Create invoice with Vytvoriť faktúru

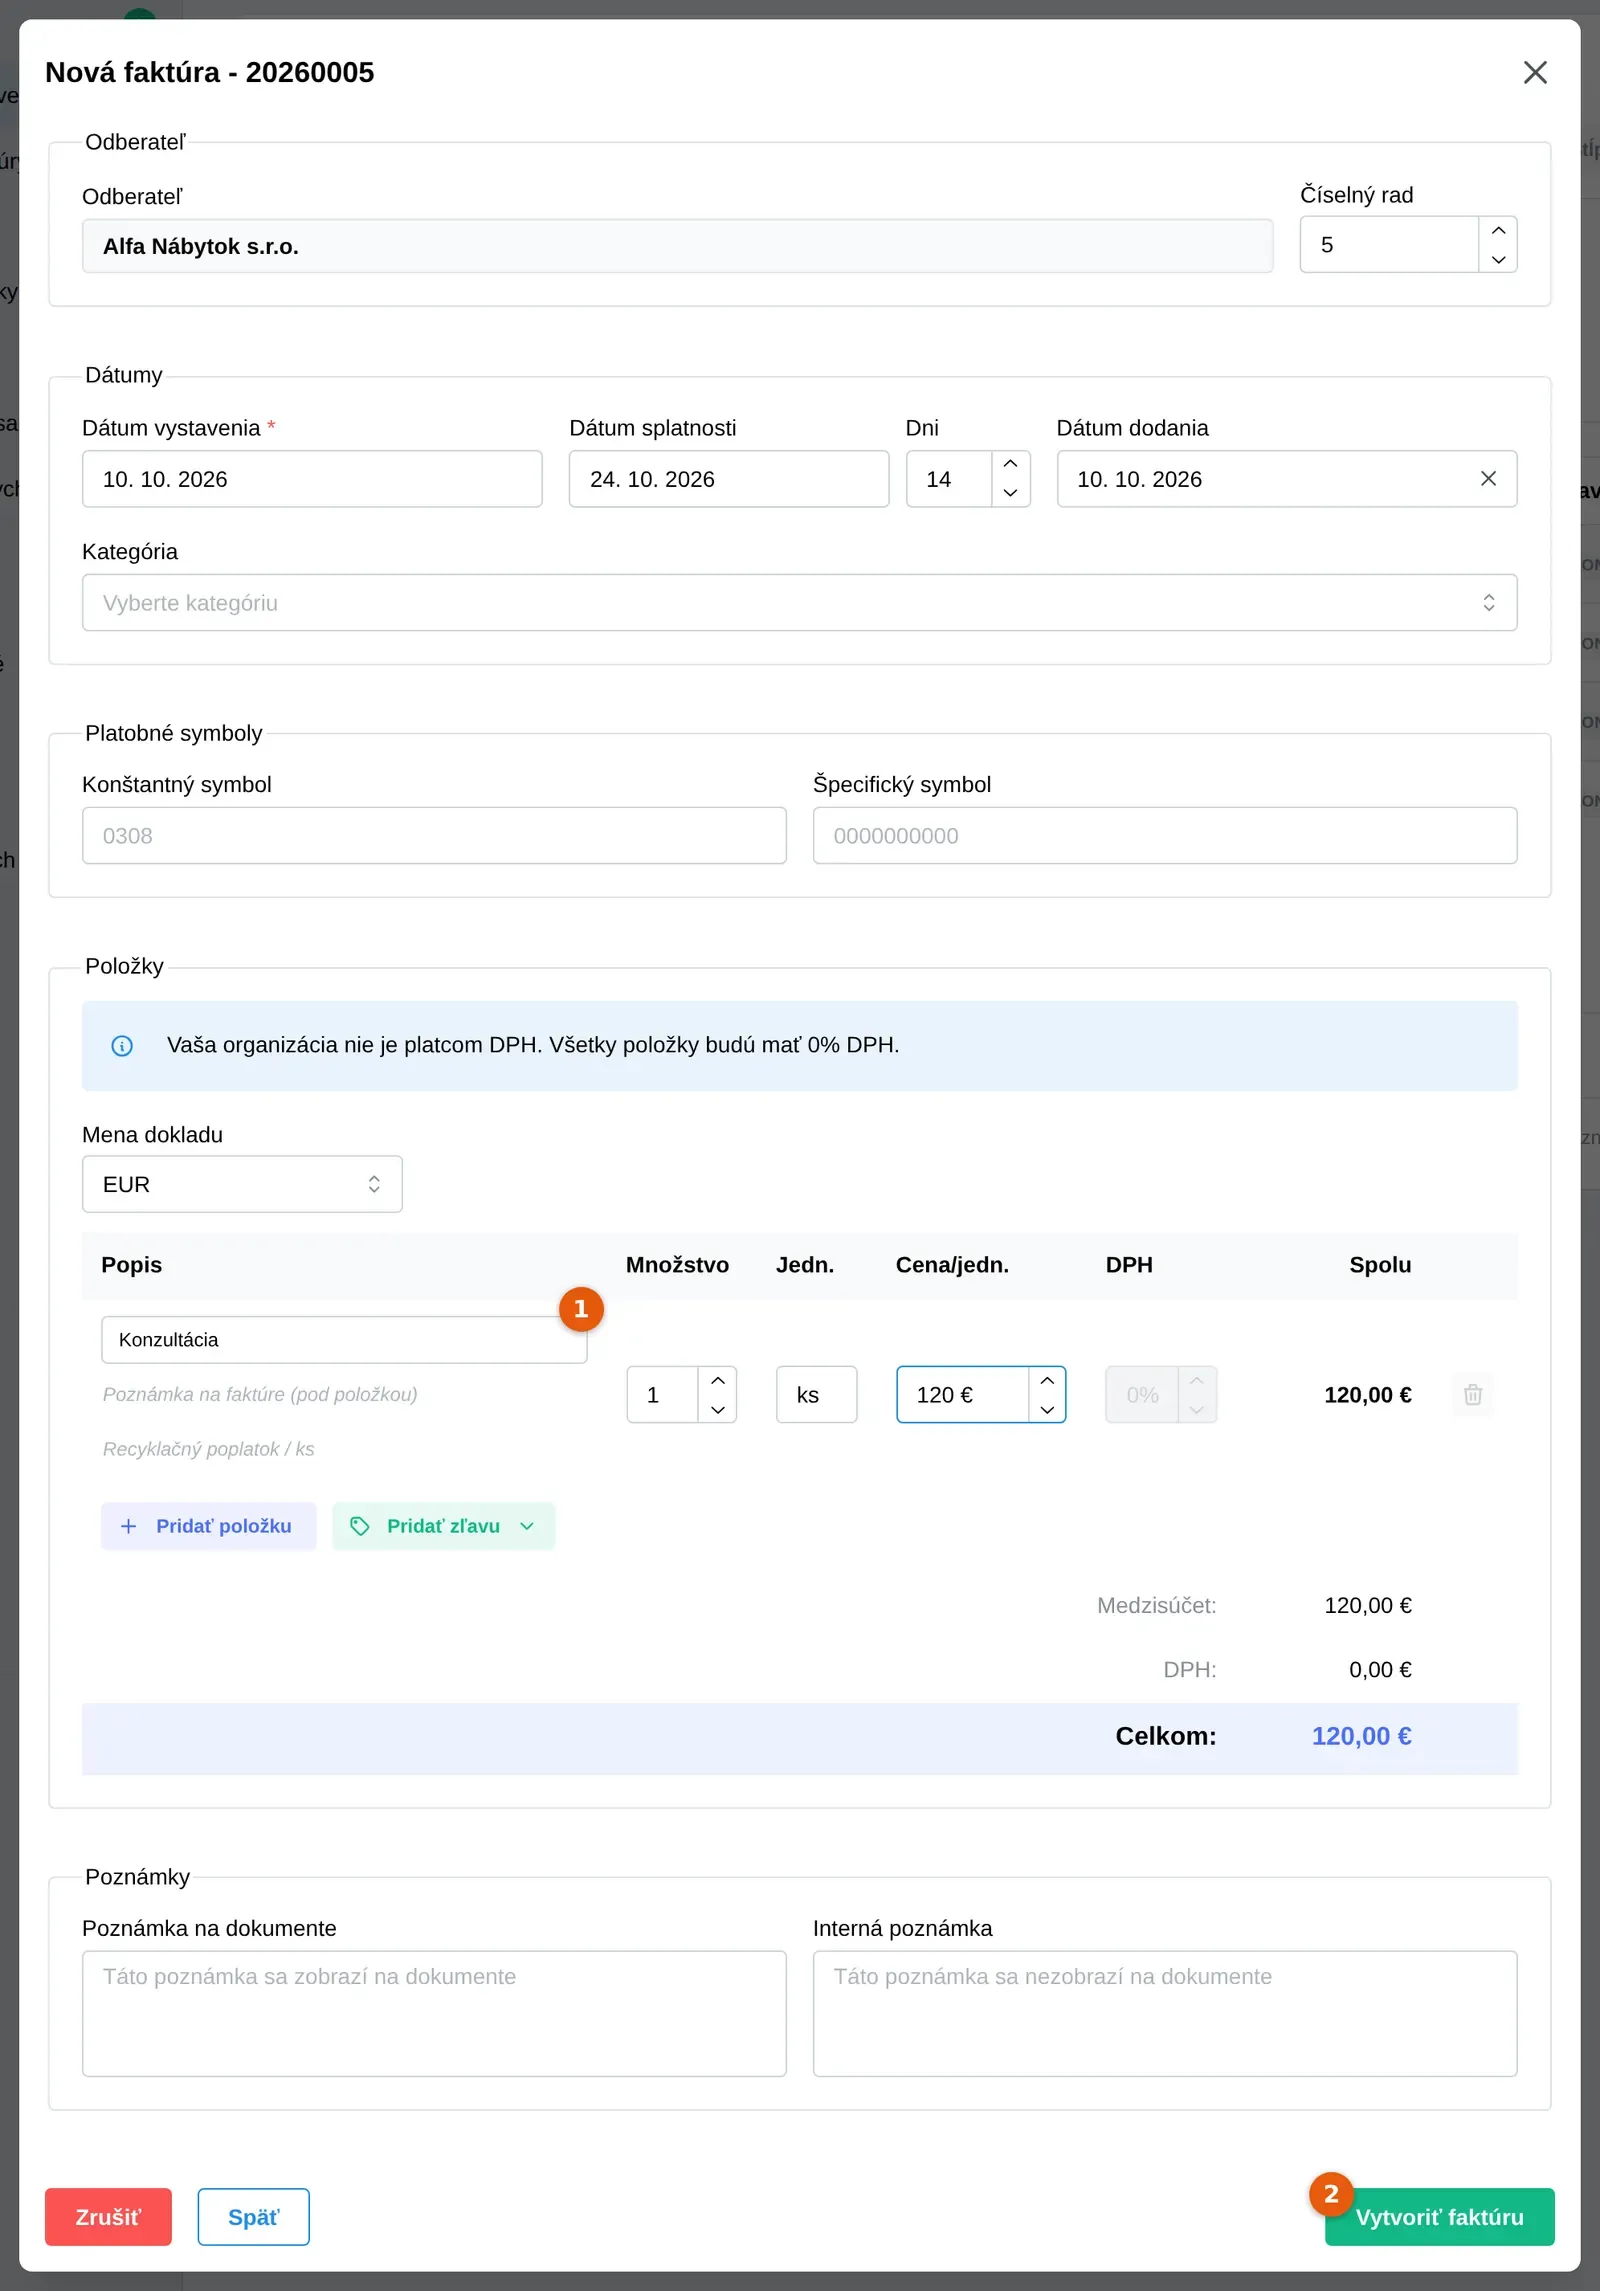pos(1439,2217)
